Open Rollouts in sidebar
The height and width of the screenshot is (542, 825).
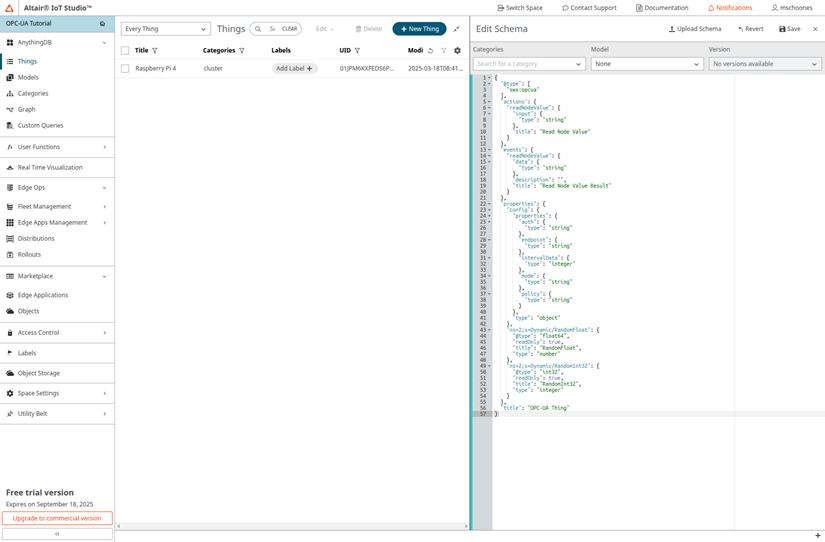click(29, 255)
